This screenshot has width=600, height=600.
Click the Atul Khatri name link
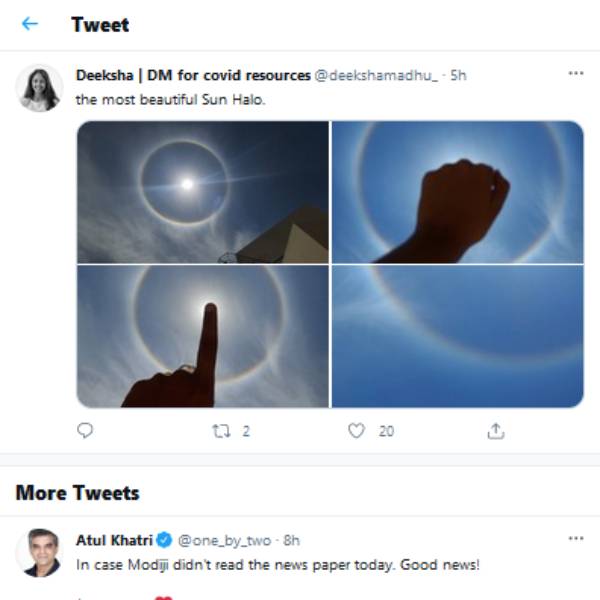(x=114, y=540)
